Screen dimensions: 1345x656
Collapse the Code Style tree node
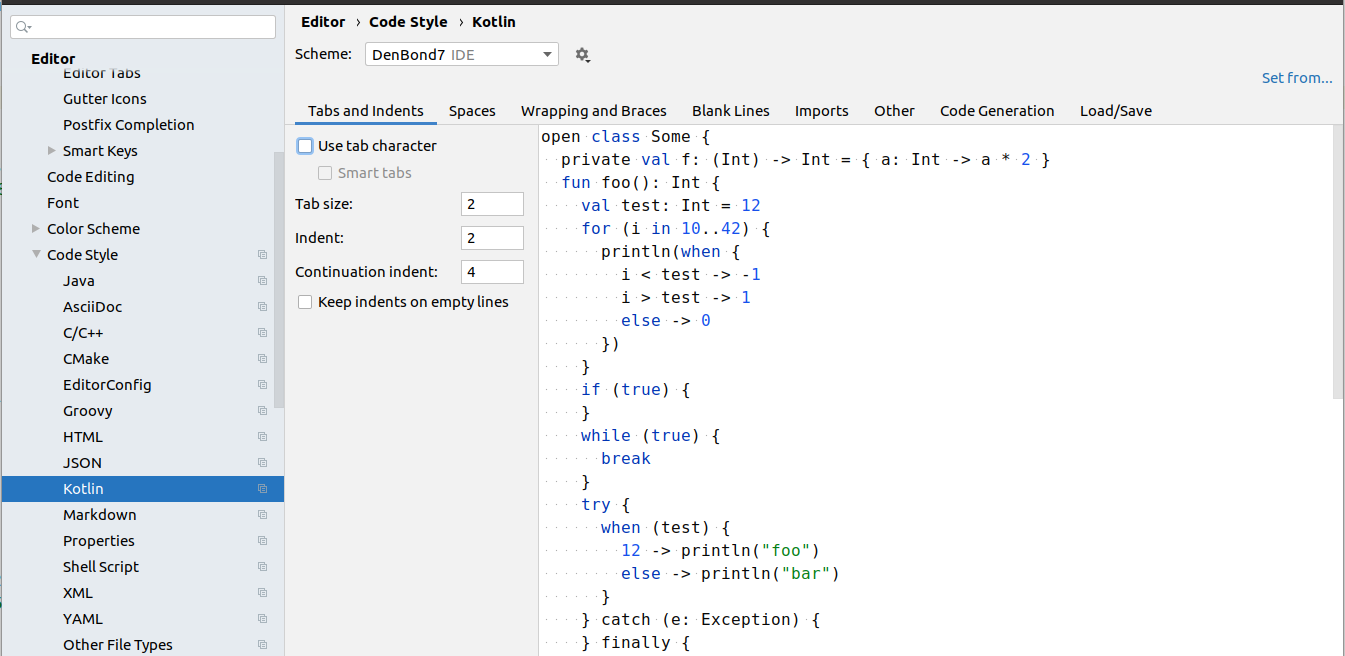tap(36, 255)
